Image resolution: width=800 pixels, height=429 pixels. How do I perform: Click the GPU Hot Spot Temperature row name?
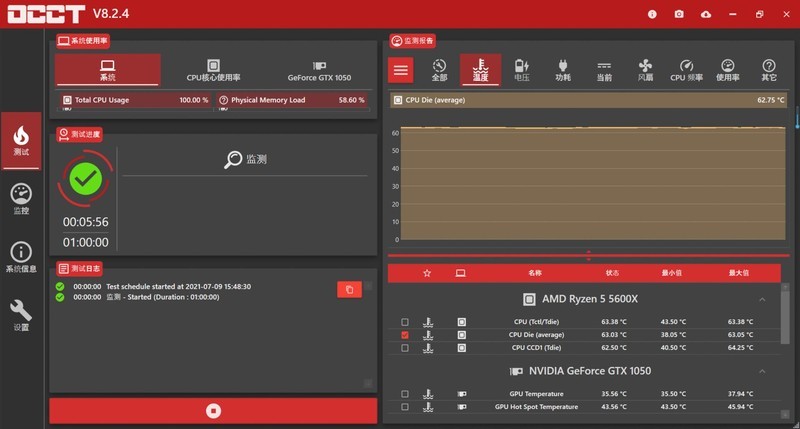point(536,407)
